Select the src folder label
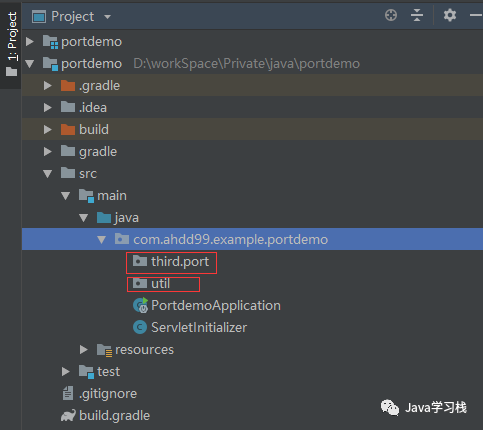This screenshot has height=430, width=483. [88, 174]
